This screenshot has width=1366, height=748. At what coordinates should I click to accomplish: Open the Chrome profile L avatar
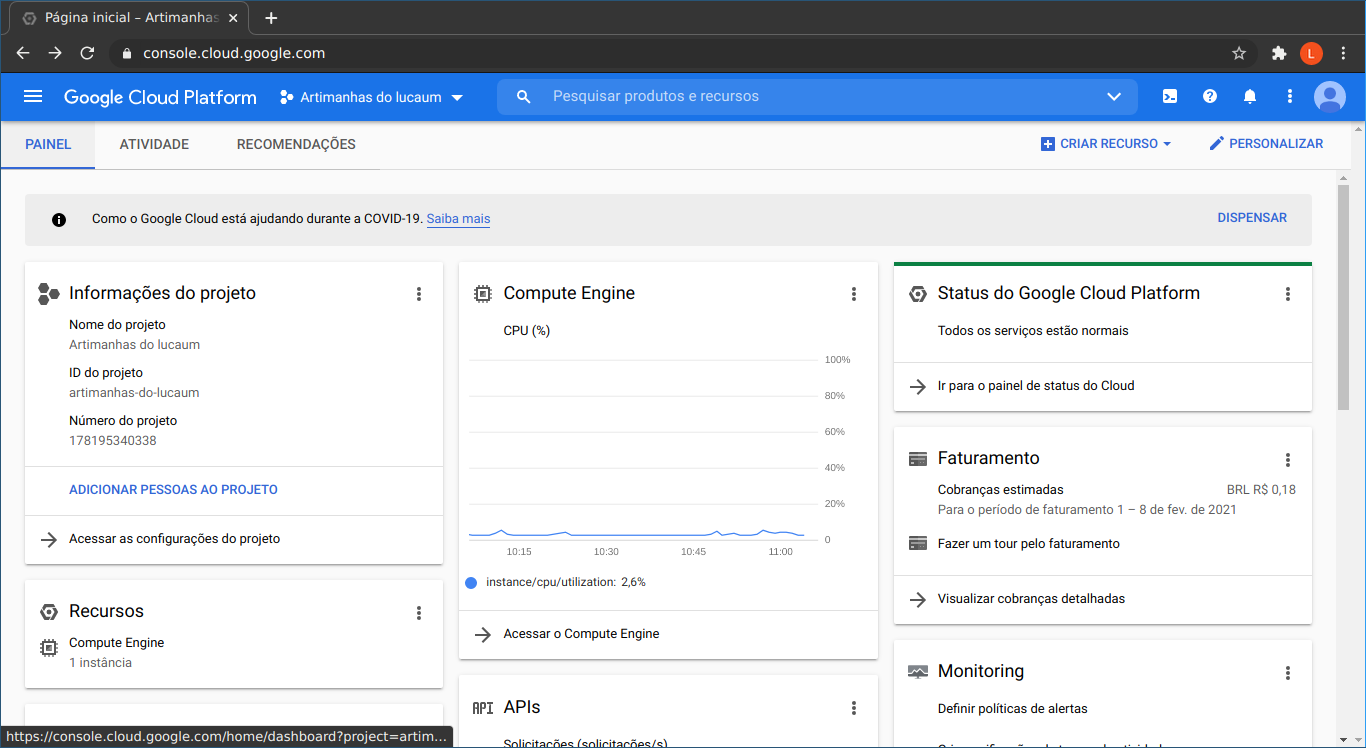(x=1311, y=53)
